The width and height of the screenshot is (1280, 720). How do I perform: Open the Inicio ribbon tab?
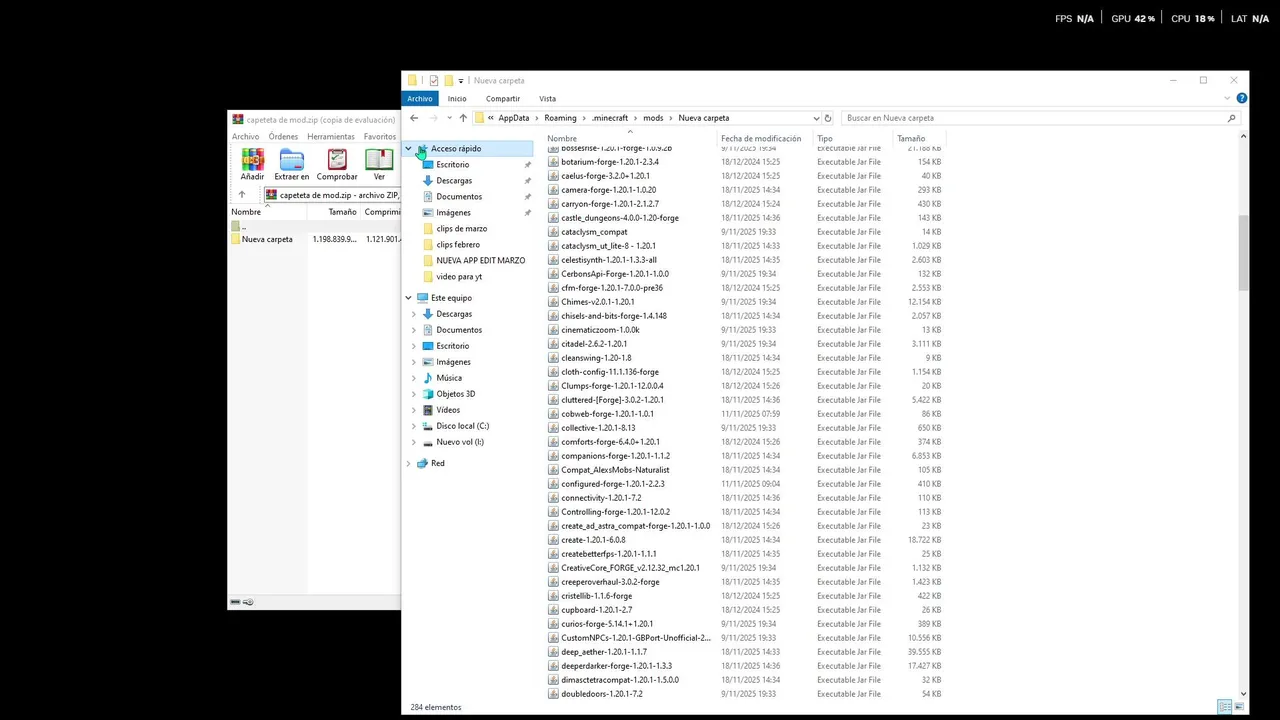click(x=457, y=99)
